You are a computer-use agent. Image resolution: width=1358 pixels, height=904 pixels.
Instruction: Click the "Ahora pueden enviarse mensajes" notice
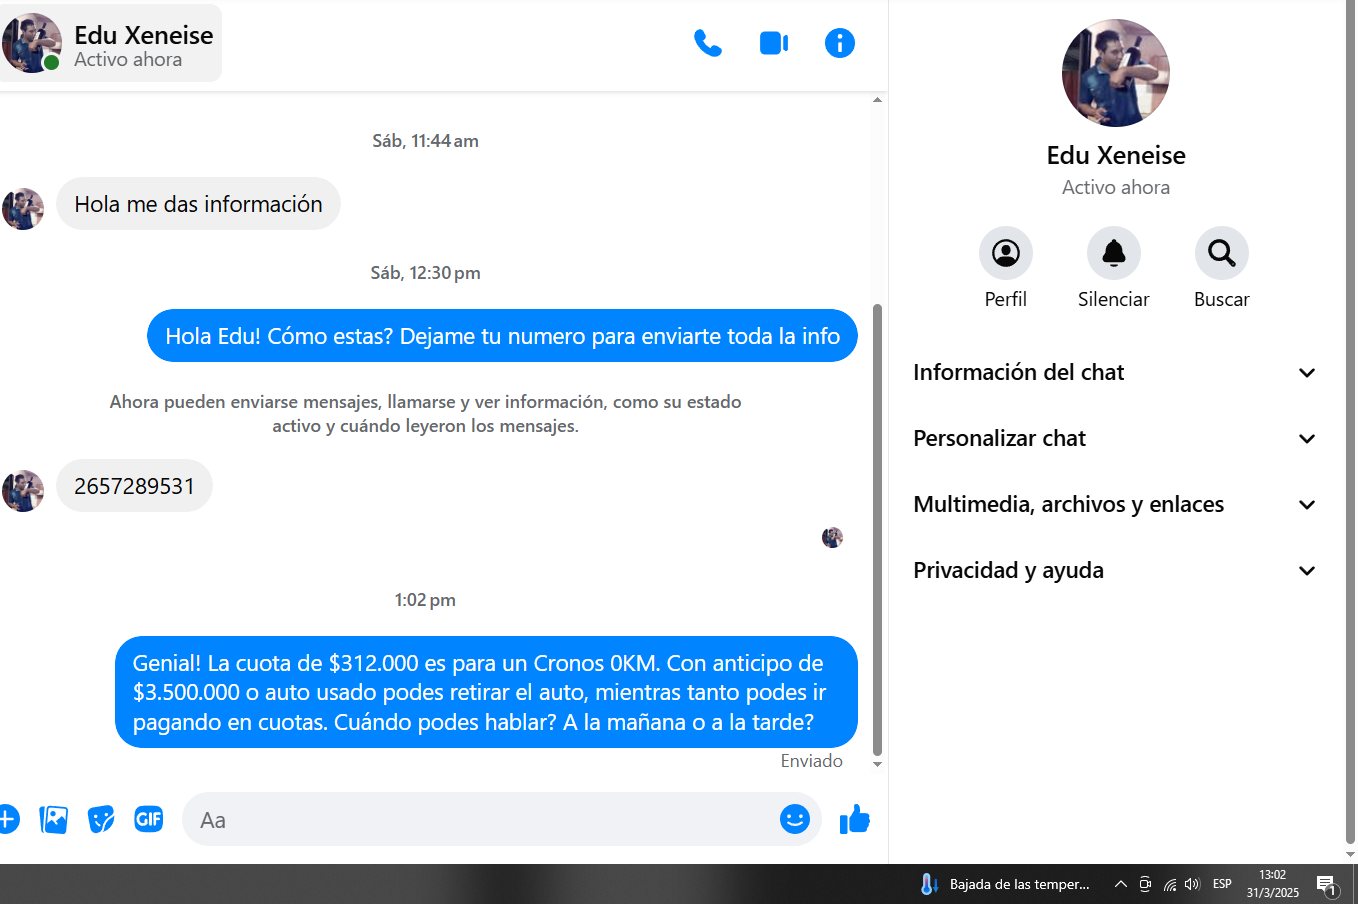click(425, 414)
